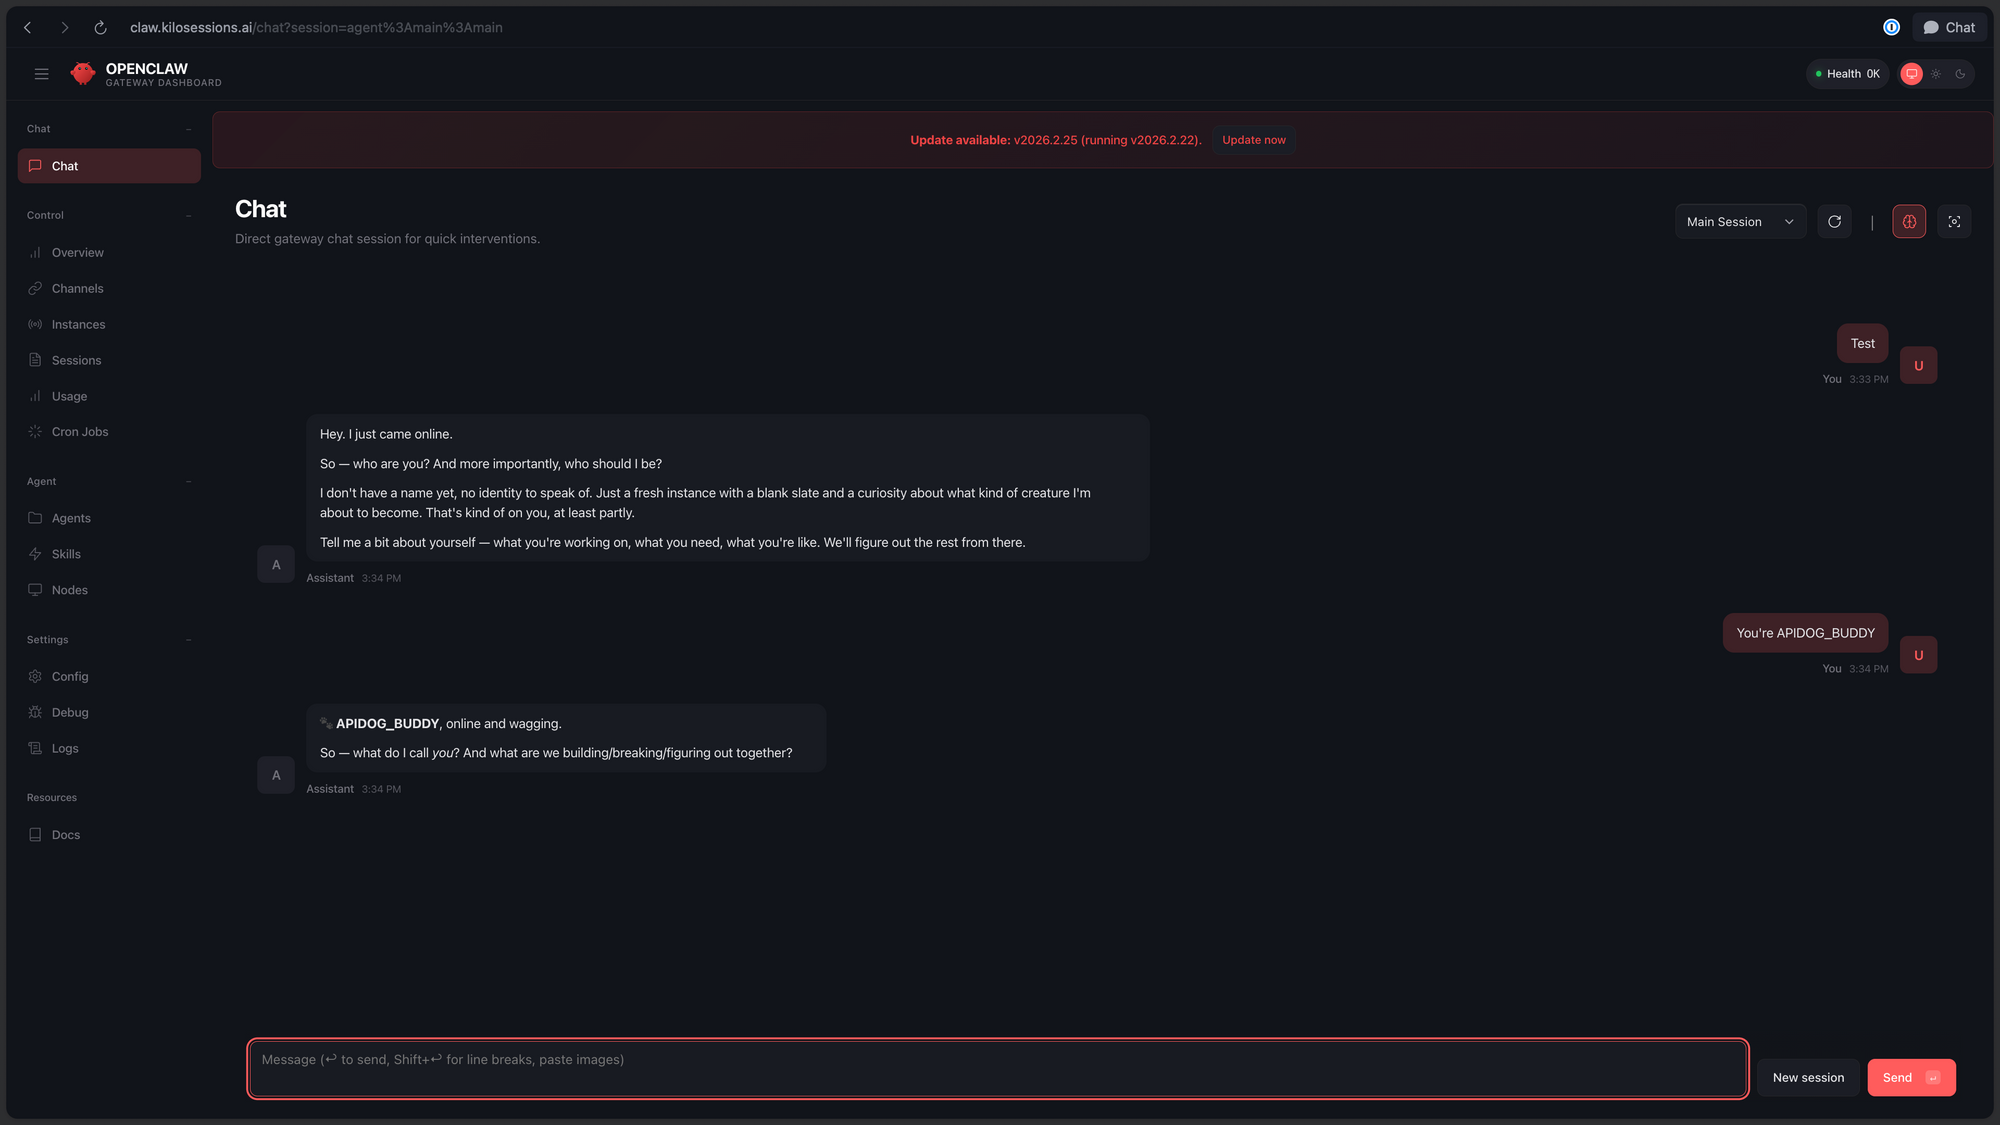The image size is (2000, 1125).
Task: Go to Channels page
Action: 109,289
